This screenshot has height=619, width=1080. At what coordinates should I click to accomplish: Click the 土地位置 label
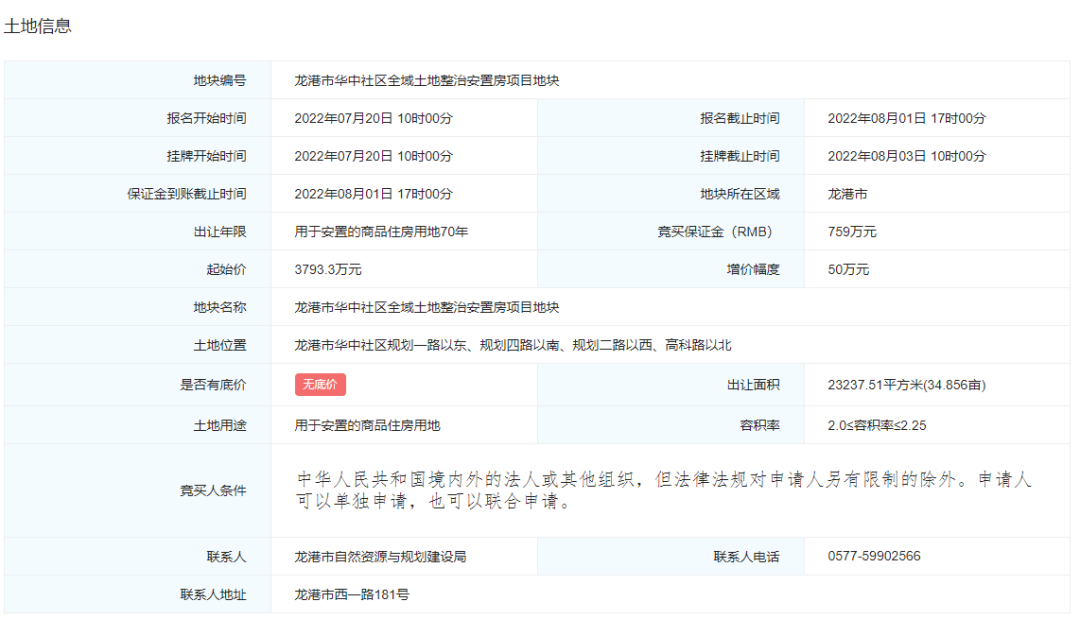(x=220, y=346)
